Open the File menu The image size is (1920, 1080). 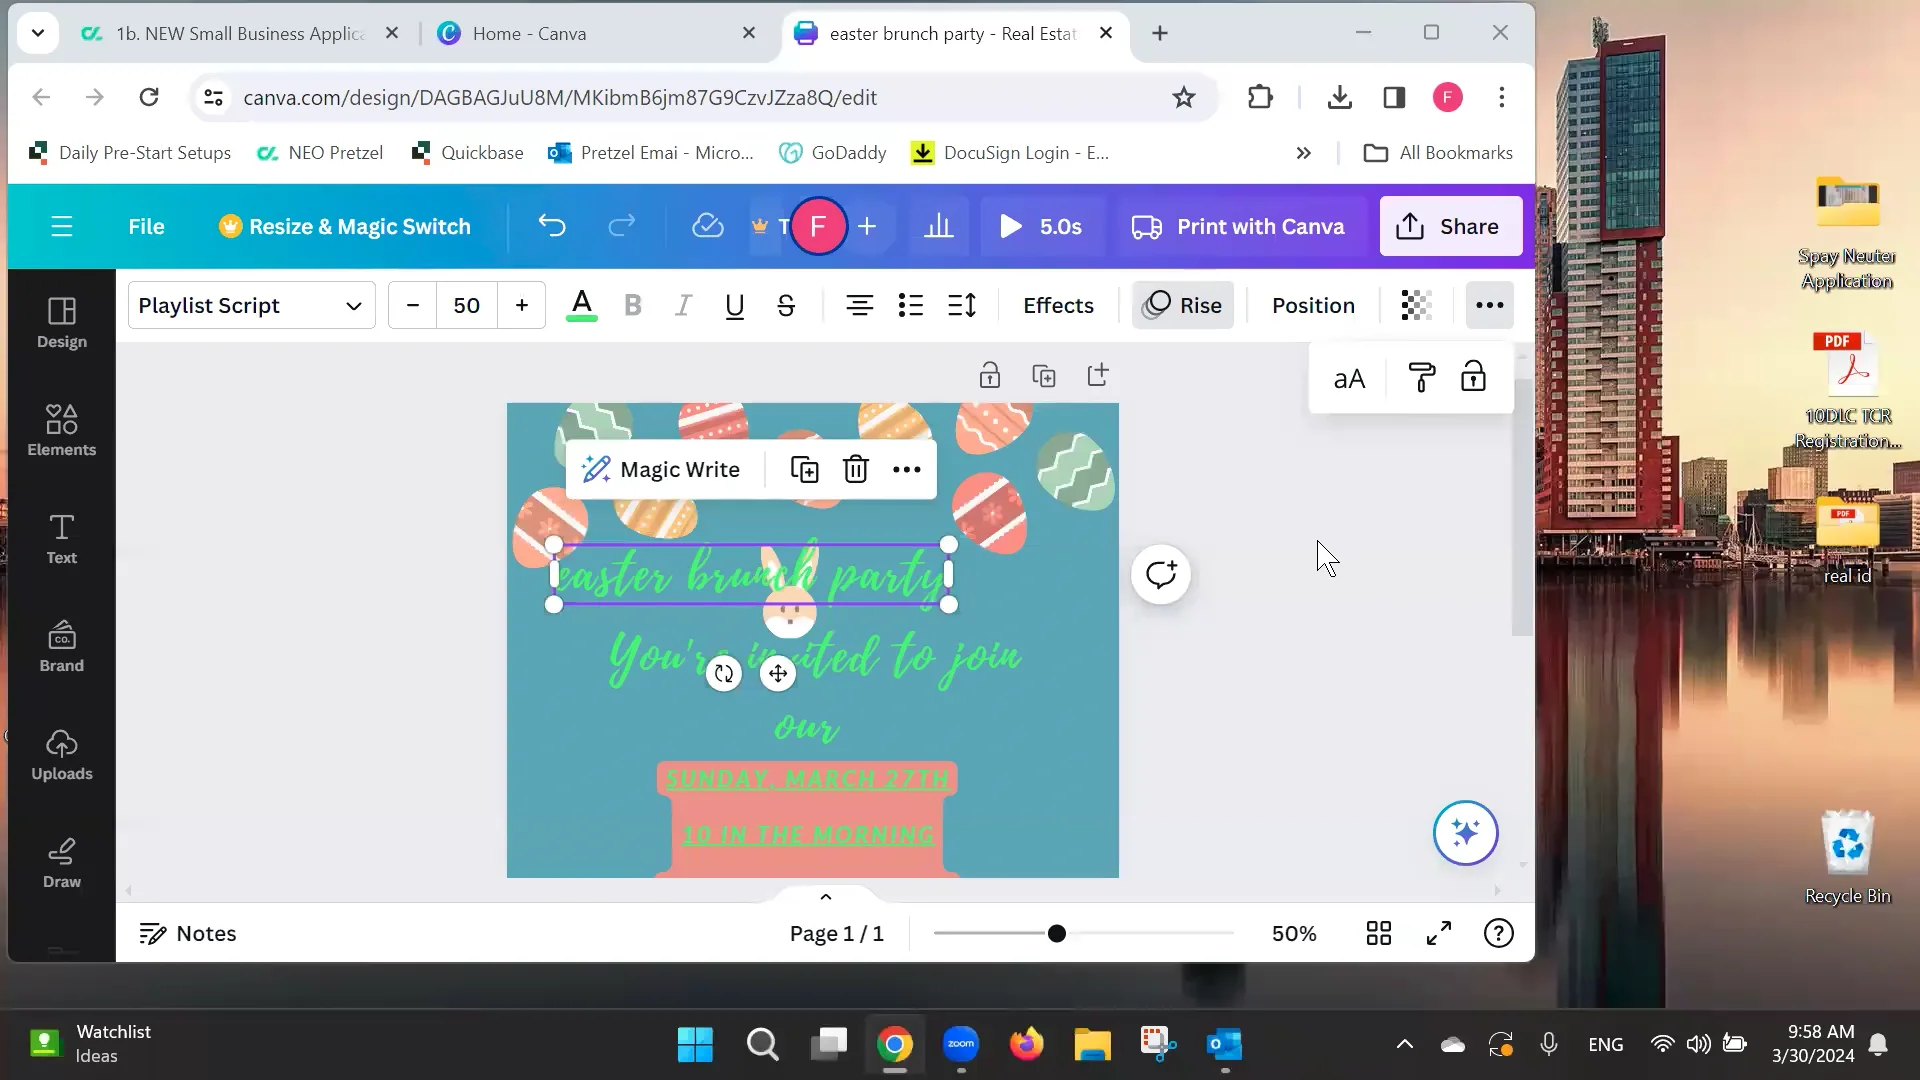coord(146,226)
